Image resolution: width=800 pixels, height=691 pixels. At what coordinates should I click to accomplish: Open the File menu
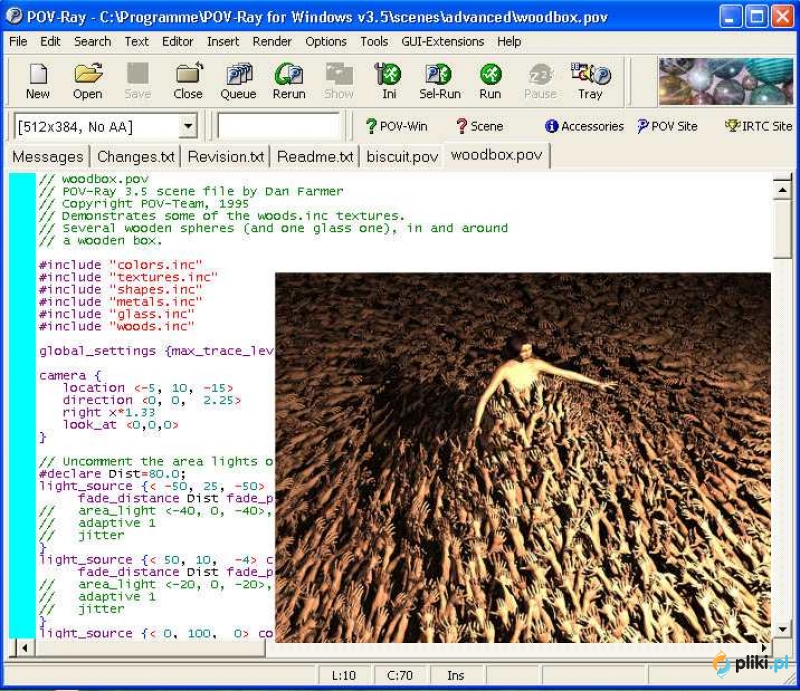tap(18, 41)
